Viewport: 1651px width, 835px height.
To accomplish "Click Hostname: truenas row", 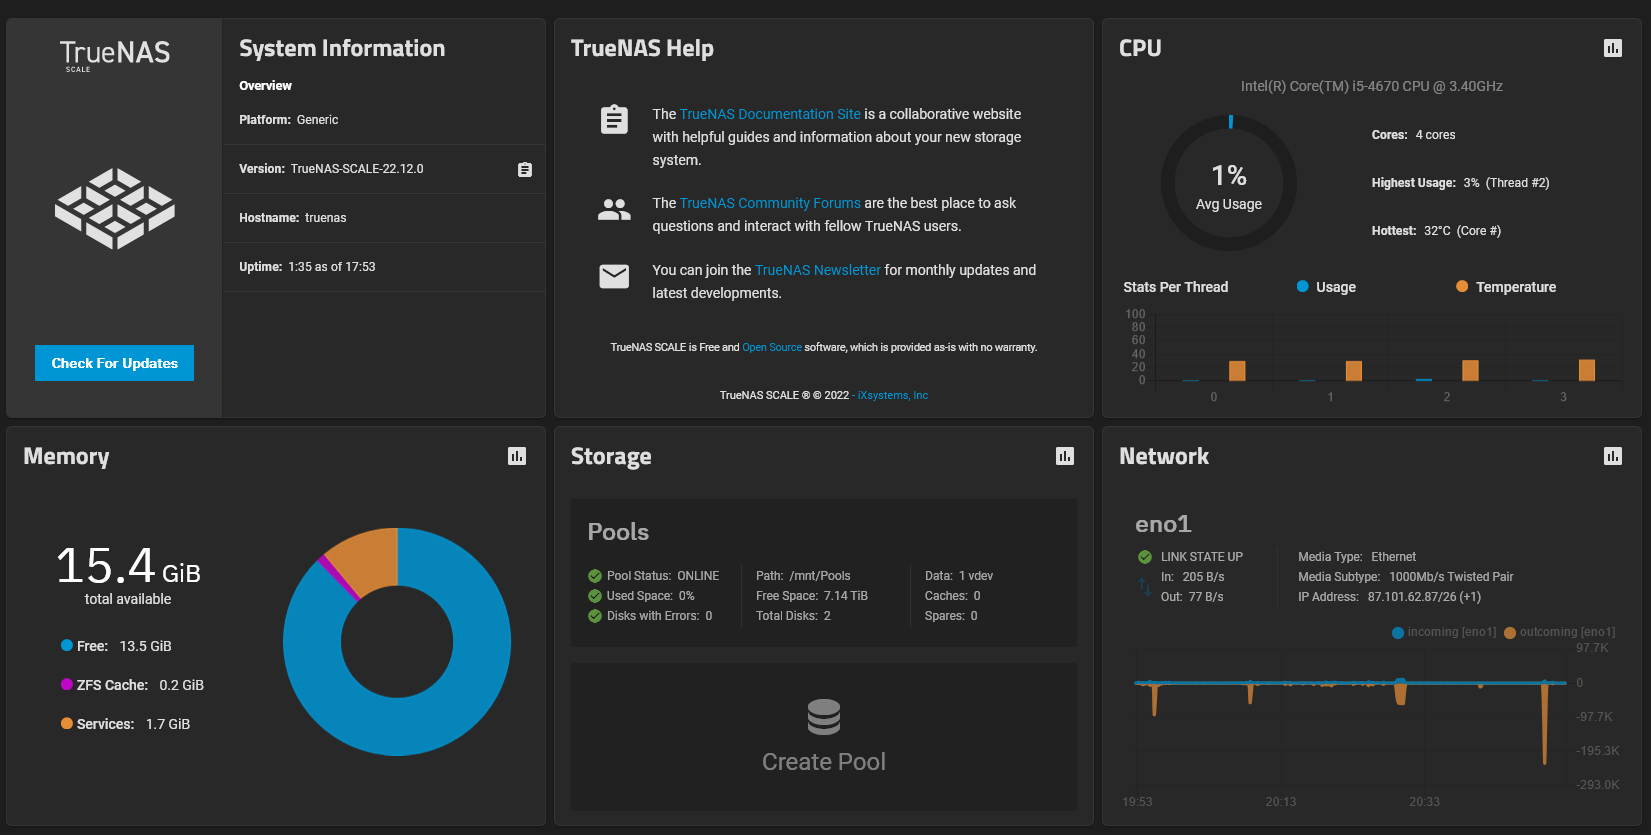I will pyautogui.click(x=384, y=218).
